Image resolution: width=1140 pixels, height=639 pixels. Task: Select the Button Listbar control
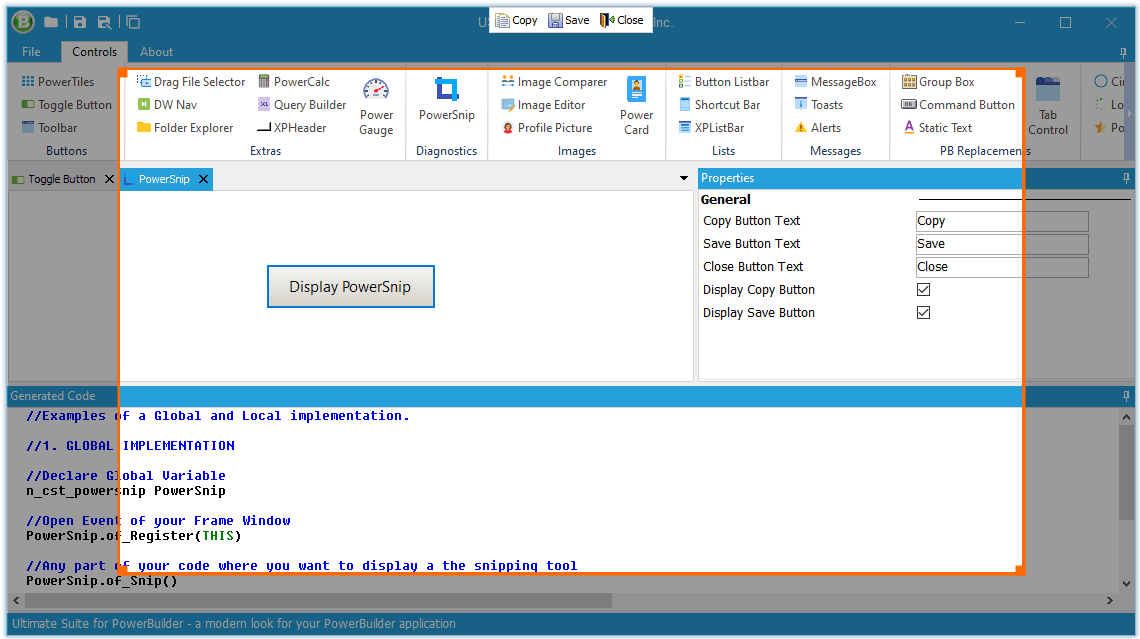[x=723, y=81]
